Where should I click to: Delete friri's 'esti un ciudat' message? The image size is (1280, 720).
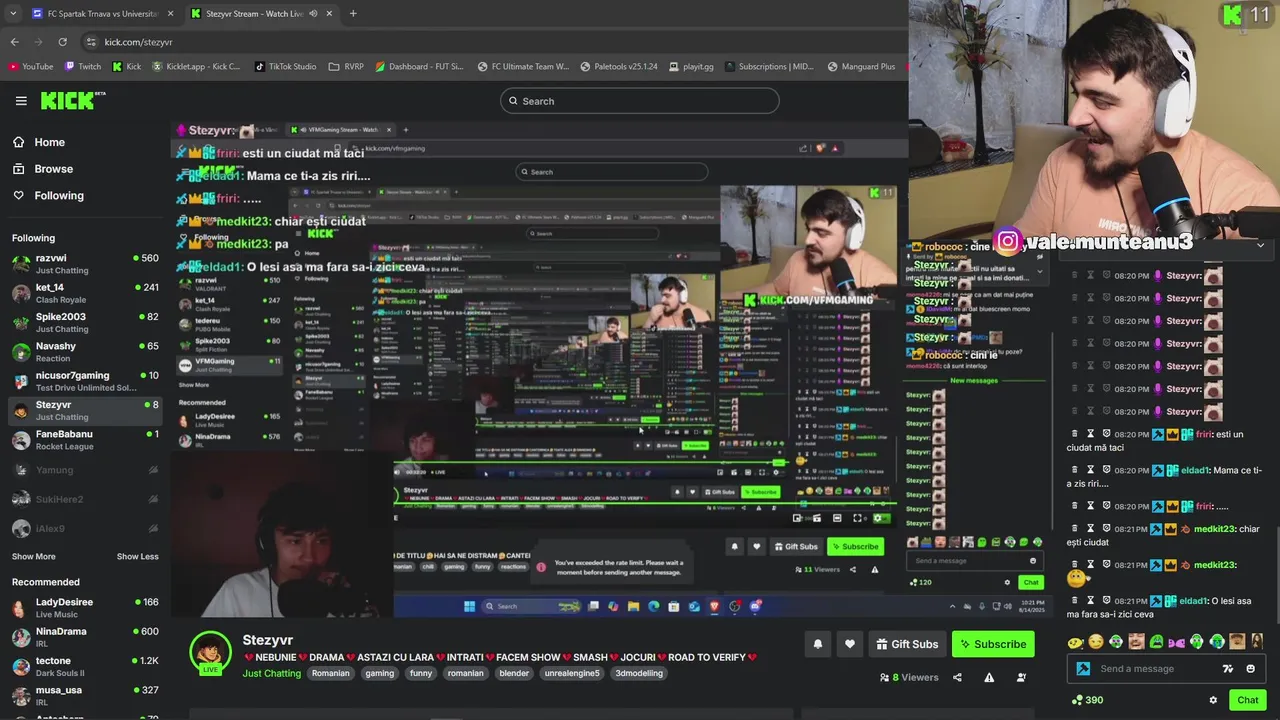coord(1075,434)
